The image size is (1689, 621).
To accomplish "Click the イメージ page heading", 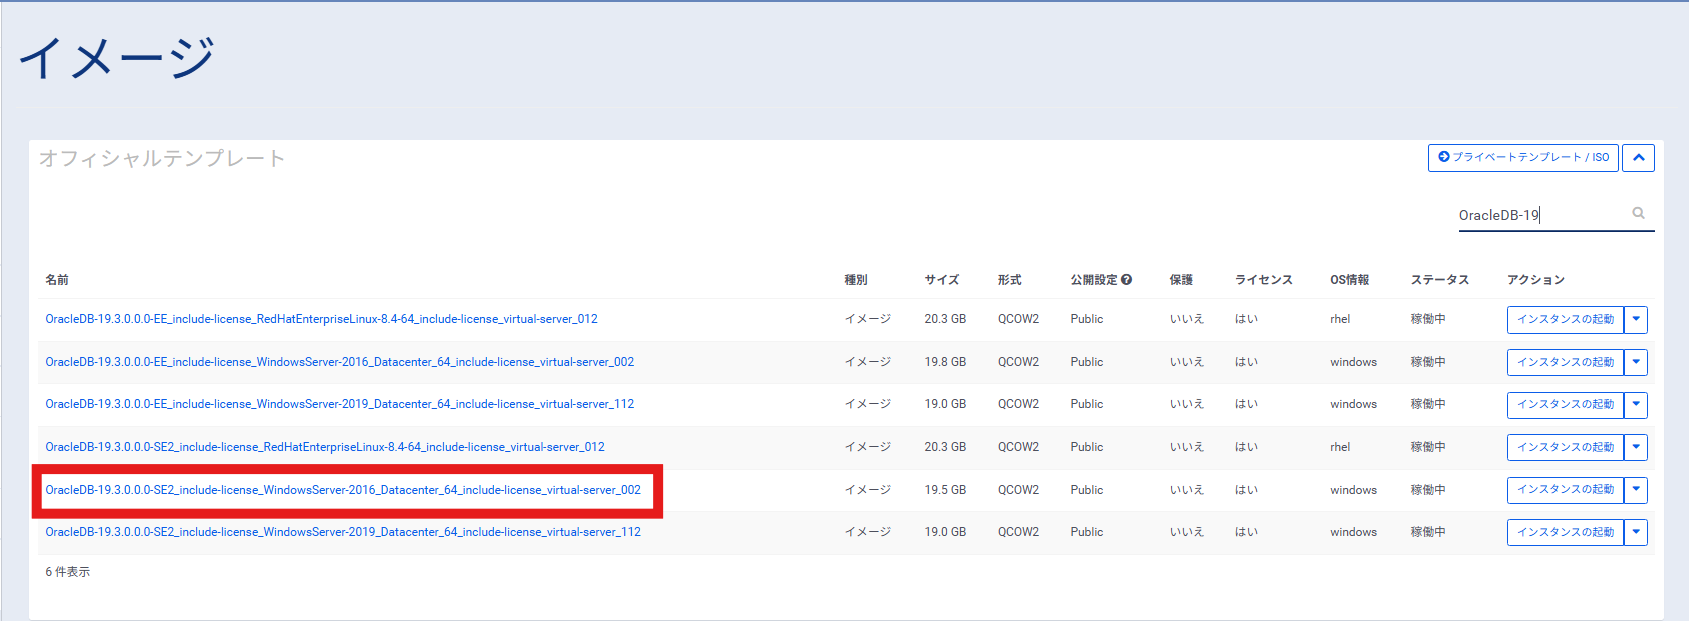I will (117, 57).
